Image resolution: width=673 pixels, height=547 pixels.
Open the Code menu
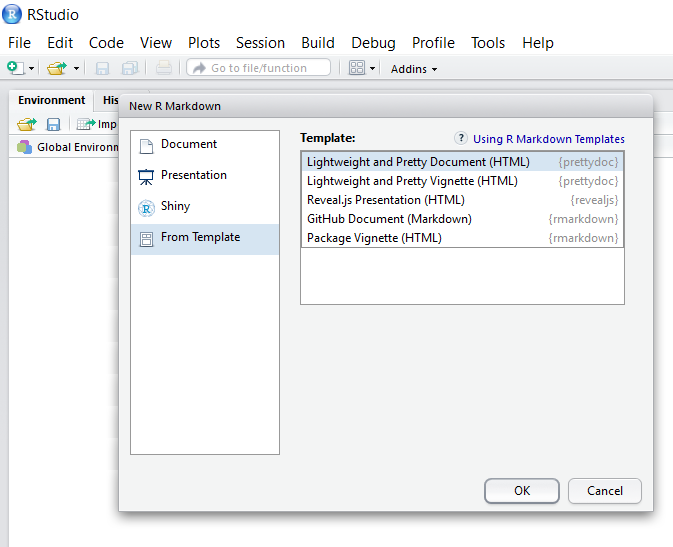[x=106, y=43]
